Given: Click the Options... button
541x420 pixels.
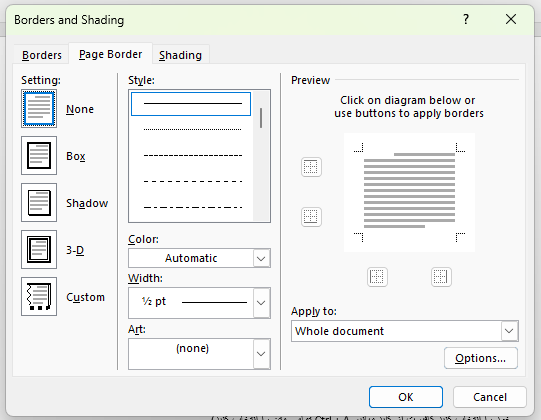Looking at the screenshot, I should click(x=481, y=358).
